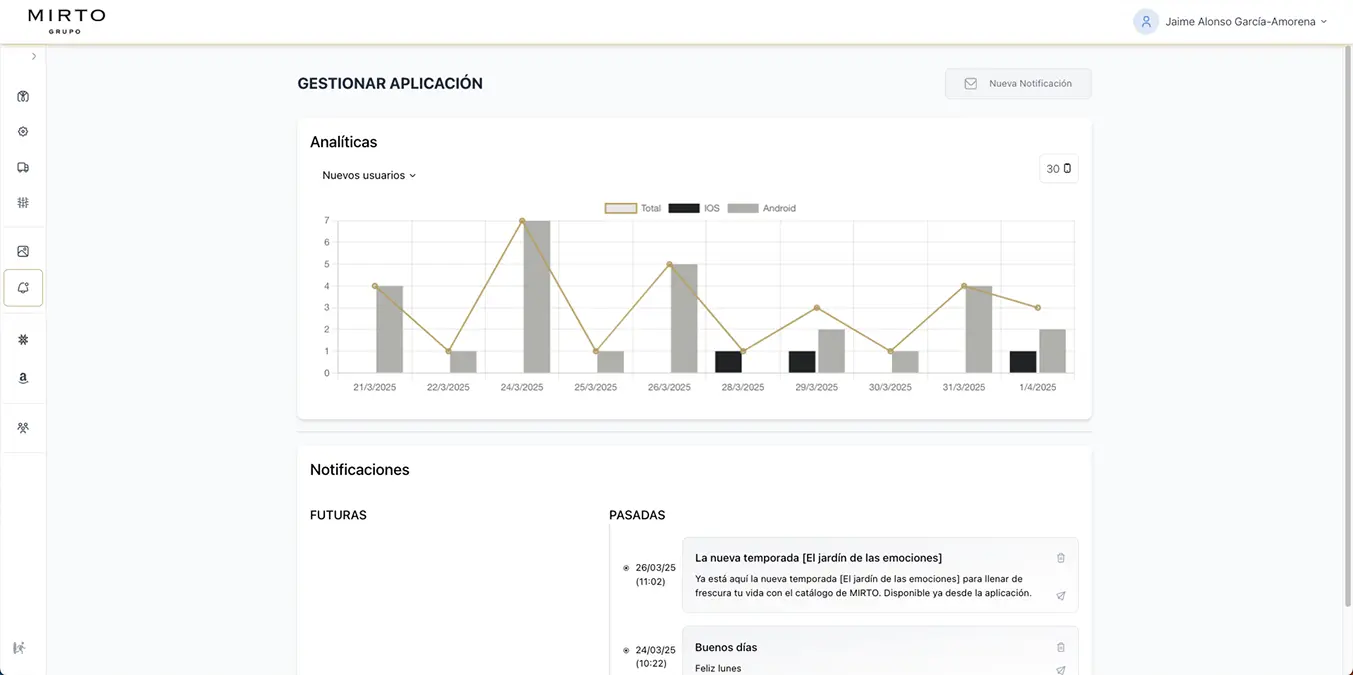Click the logout icon at sidebar bottom

(19, 648)
